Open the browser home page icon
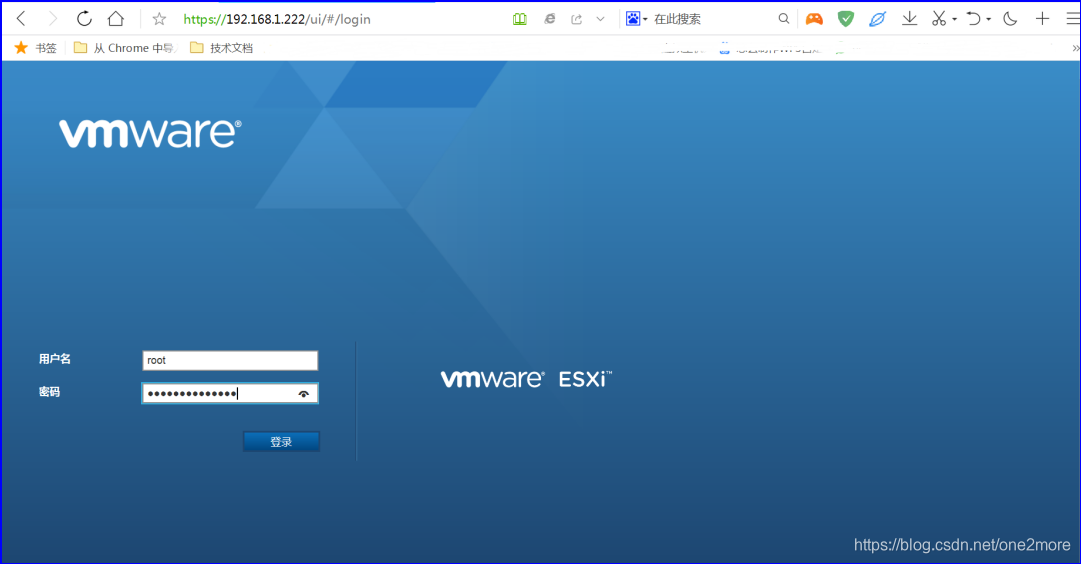 (x=116, y=19)
